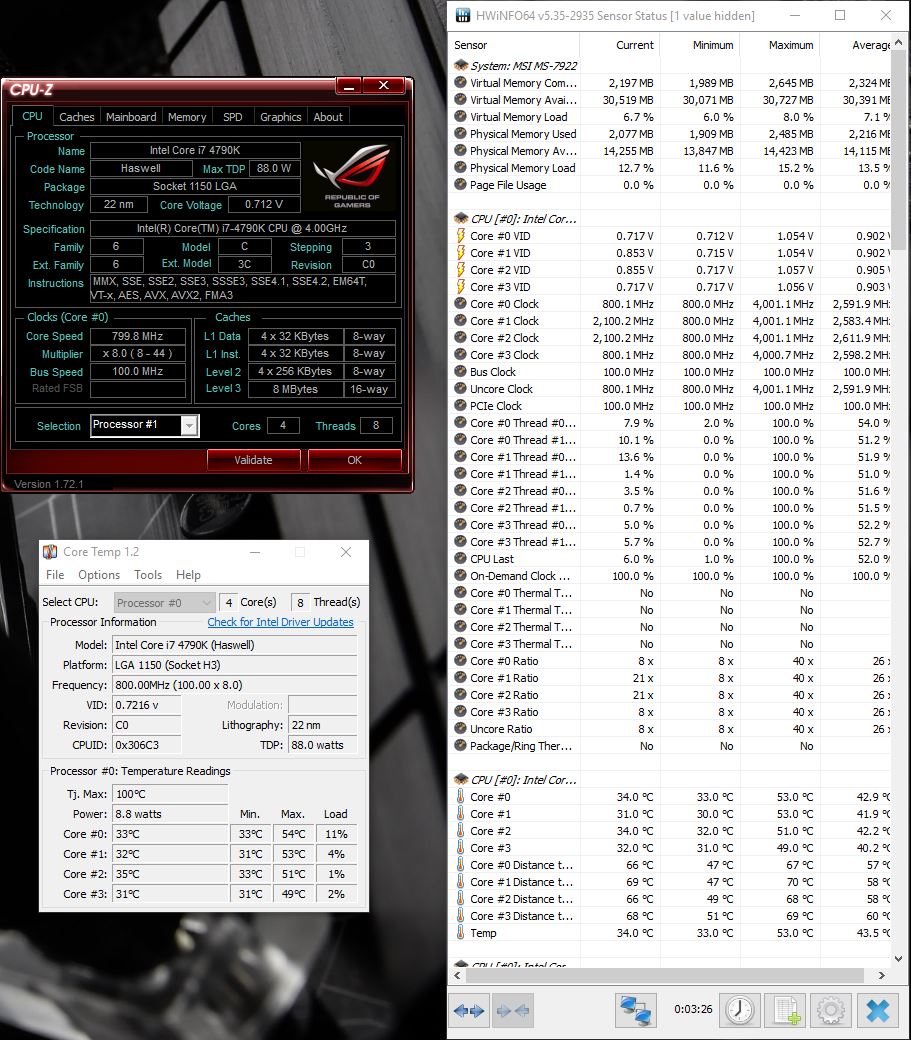Screen dimensions: 911x1040
Task: Open the About tab in CPU-Z
Action: [x=328, y=117]
